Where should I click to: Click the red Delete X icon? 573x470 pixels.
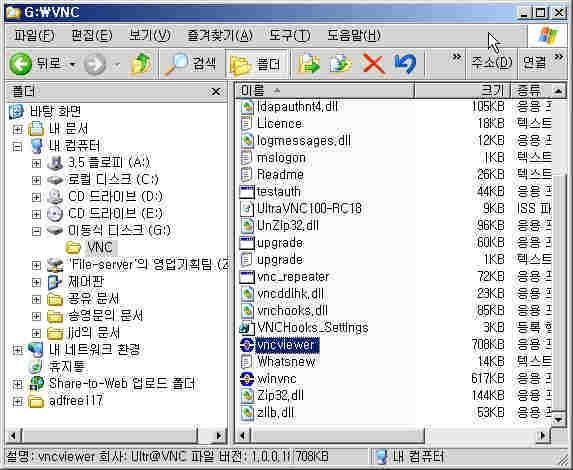point(373,64)
